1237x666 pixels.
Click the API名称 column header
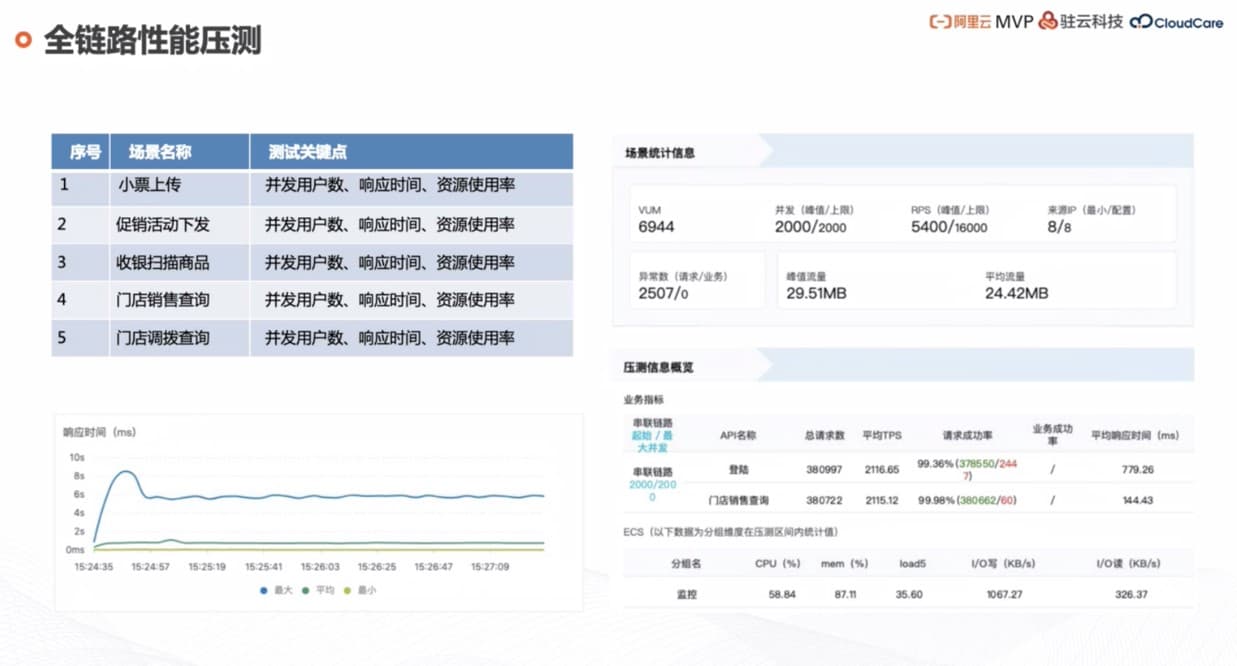(x=738, y=435)
